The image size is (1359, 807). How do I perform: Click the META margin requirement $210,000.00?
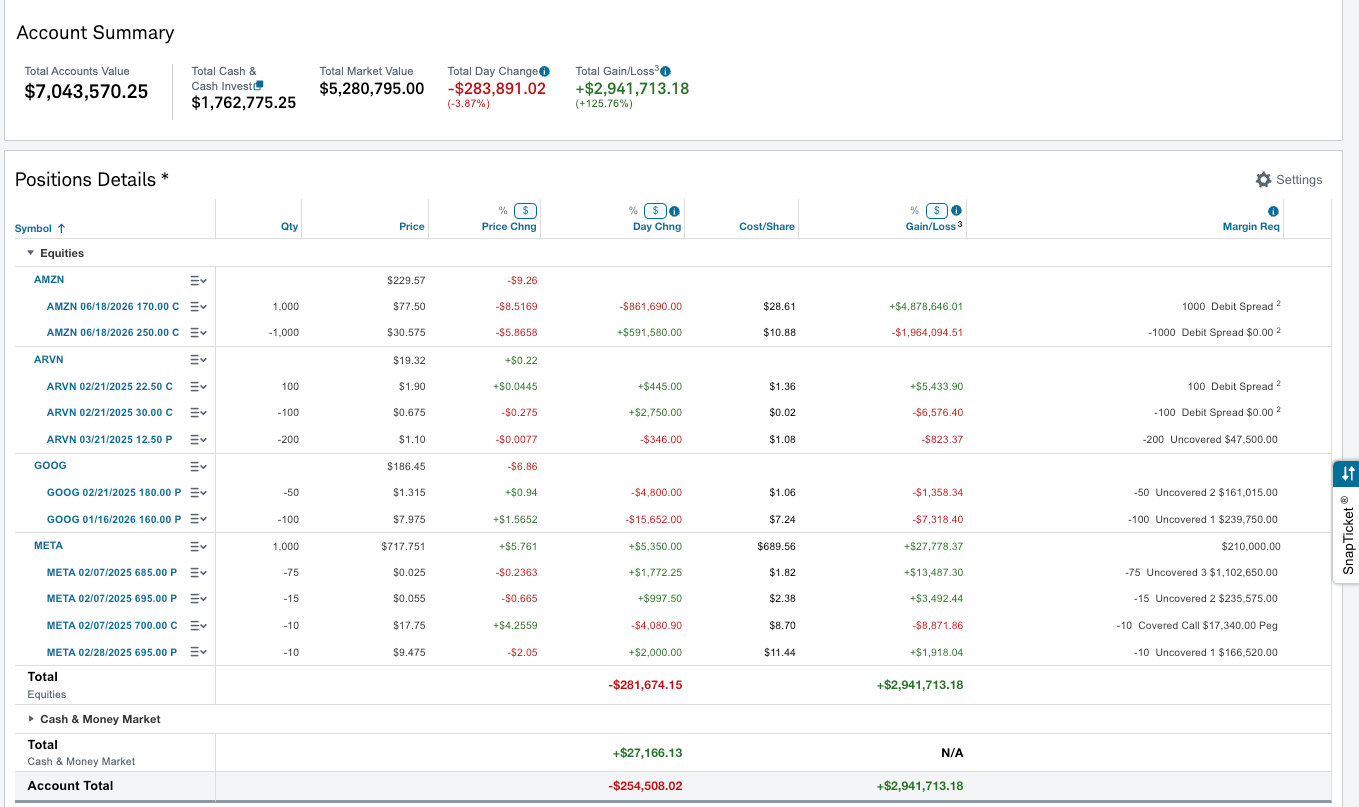tap(1251, 546)
